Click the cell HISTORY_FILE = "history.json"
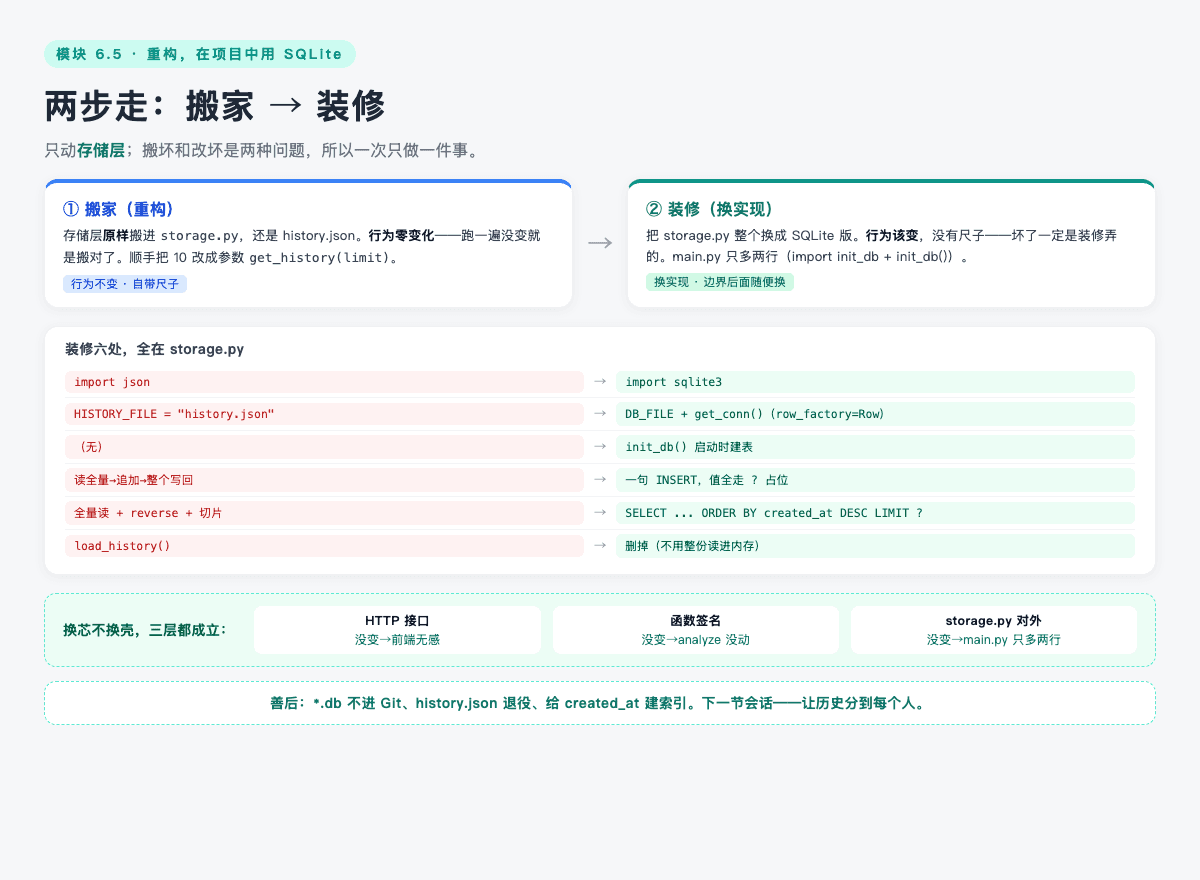The image size is (1200, 880). tap(324, 414)
